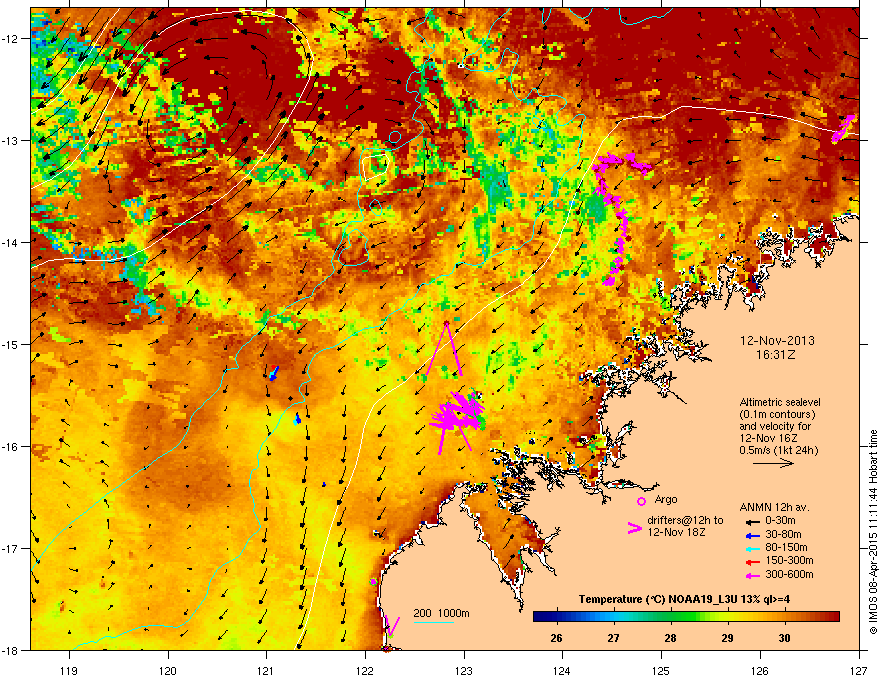This screenshot has height=680, width=880.
Task: Click the dark blue end of temperature colour bar
Action: pos(539,617)
